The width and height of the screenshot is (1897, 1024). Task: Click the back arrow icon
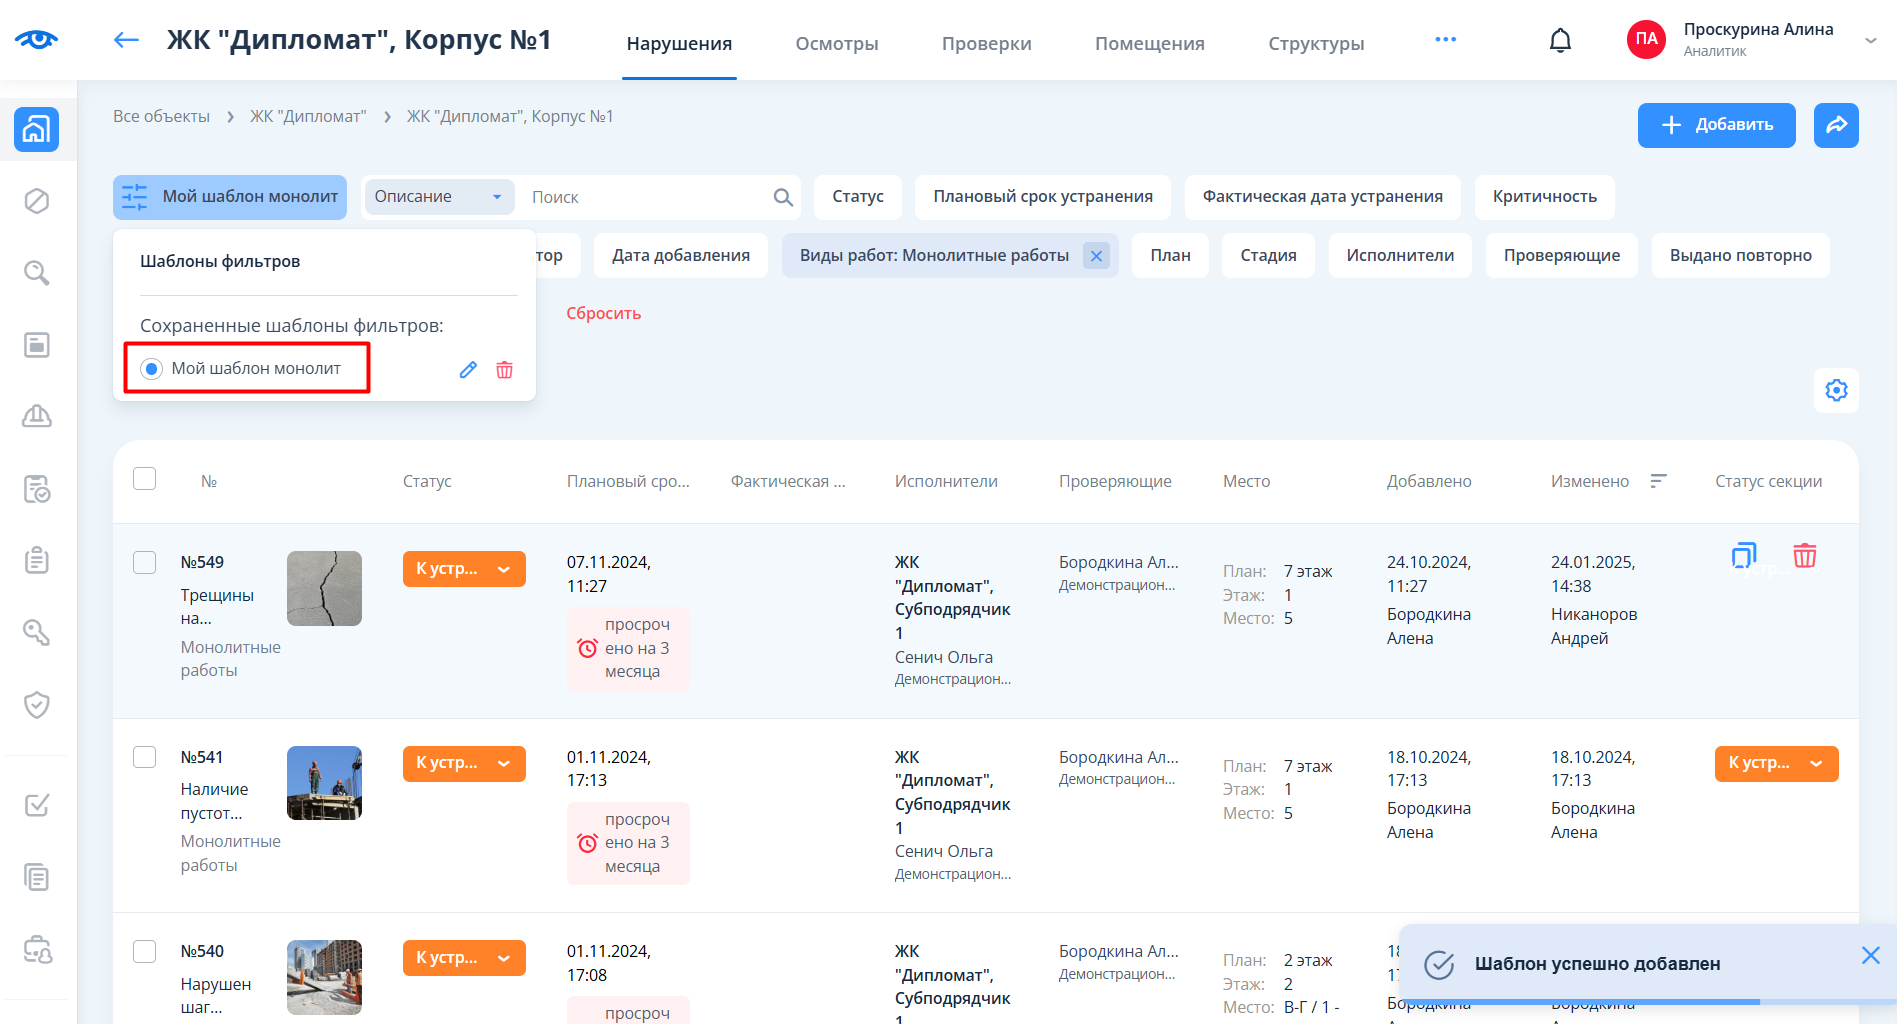(x=126, y=40)
